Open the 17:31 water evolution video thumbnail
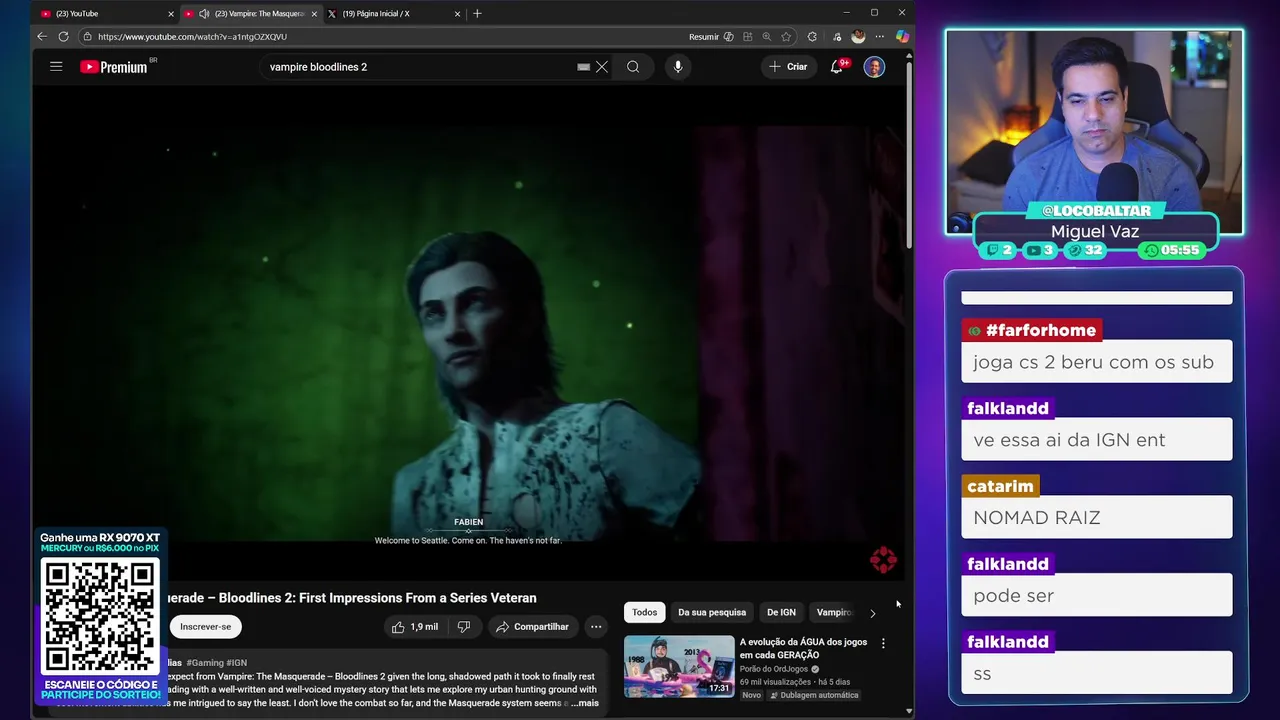Viewport: 1280px width, 720px height. pos(679,666)
